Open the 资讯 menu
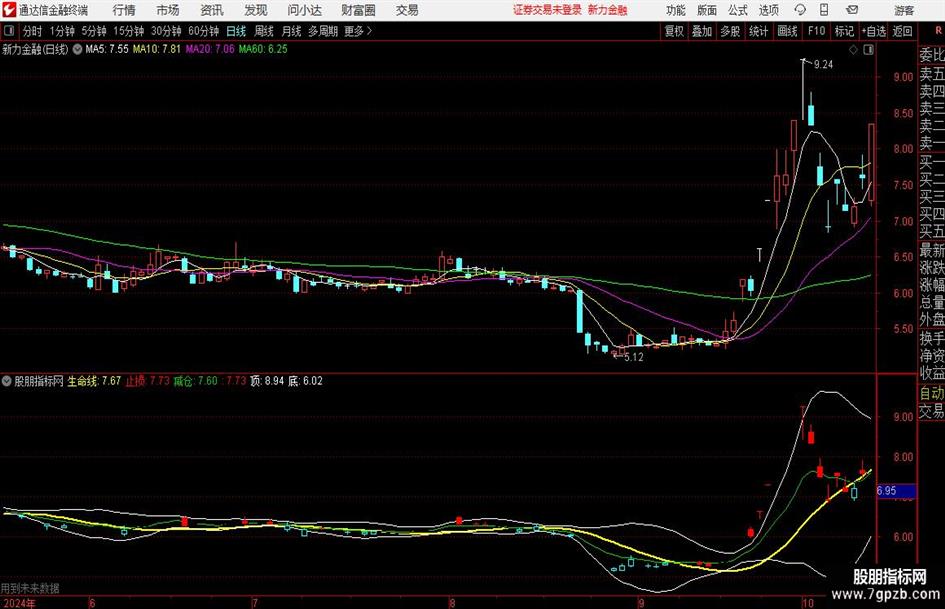The image size is (945, 609). pyautogui.click(x=212, y=10)
